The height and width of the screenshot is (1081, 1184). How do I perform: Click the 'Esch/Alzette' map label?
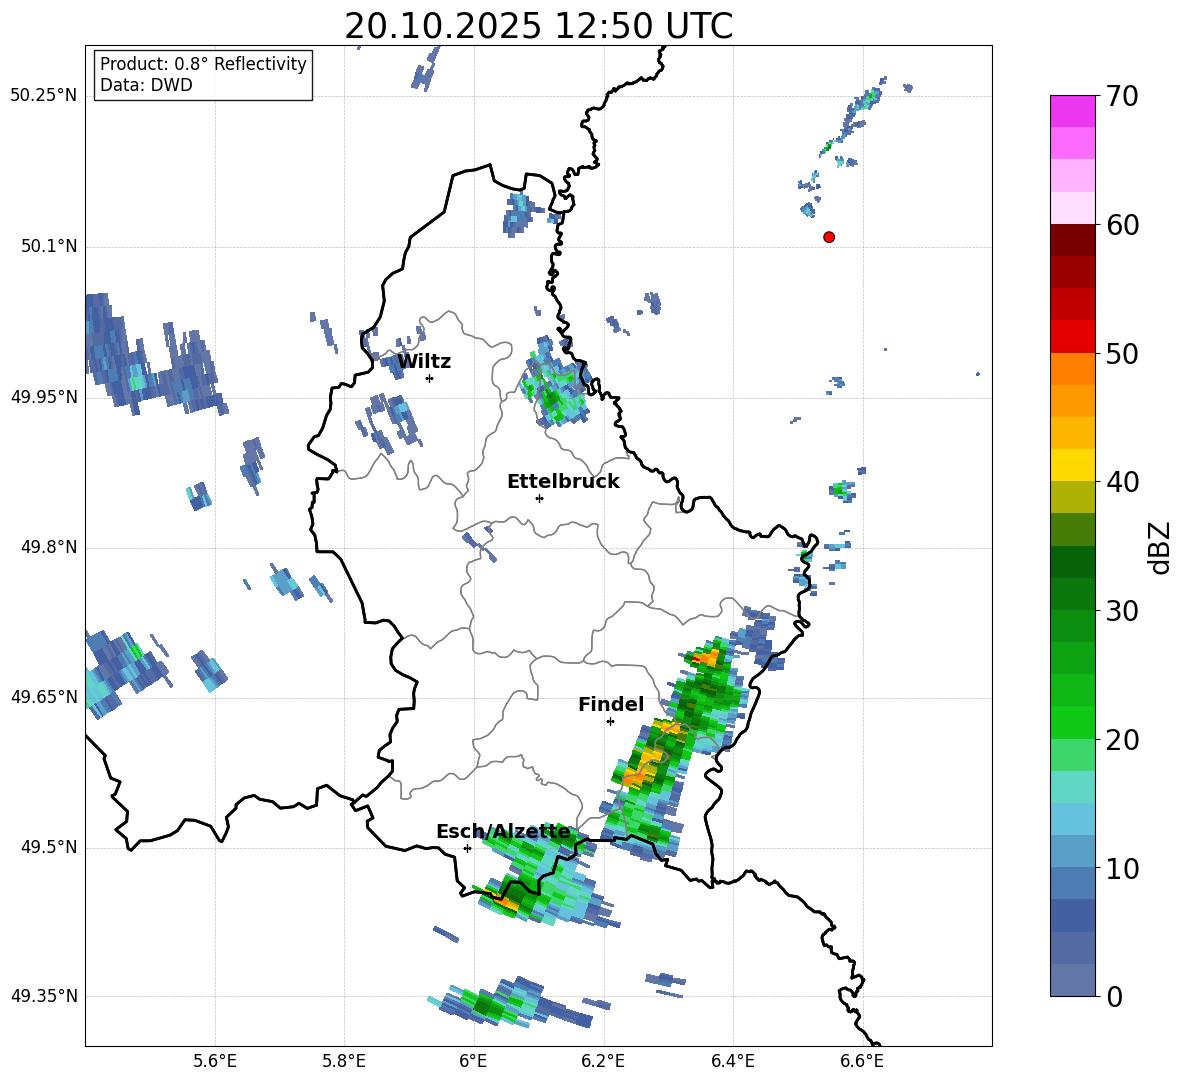click(x=503, y=831)
